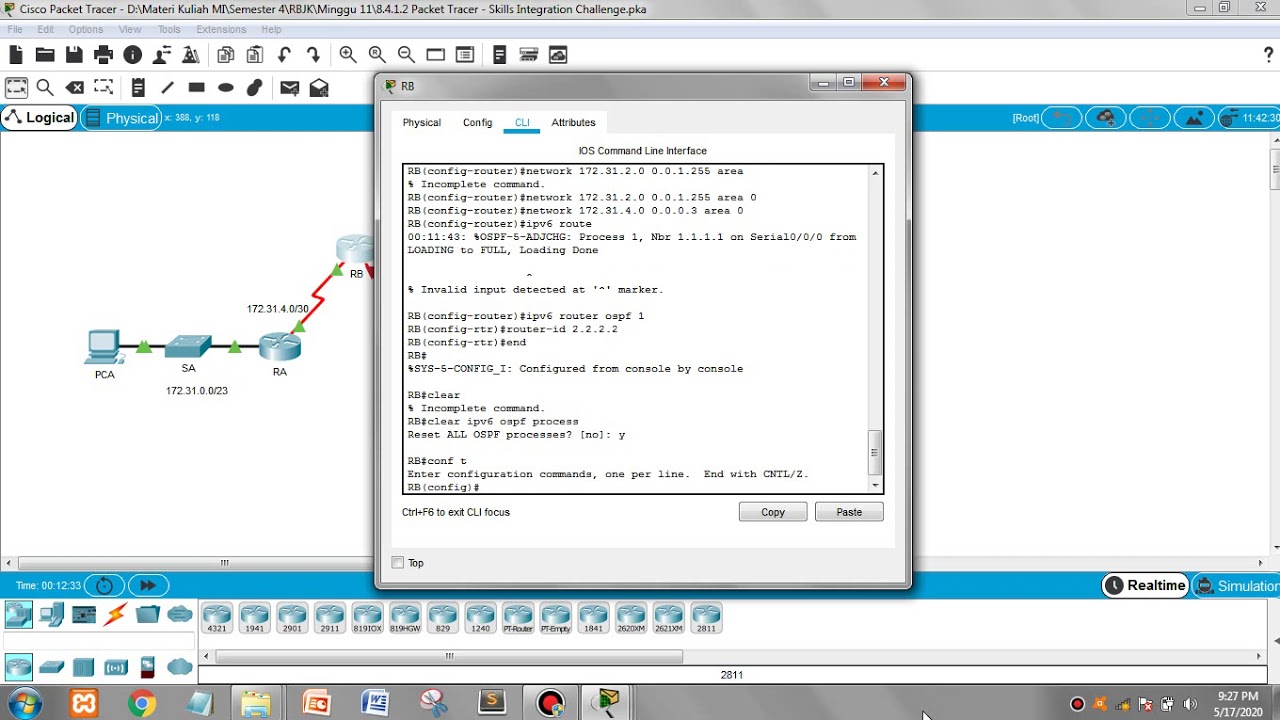Click the Paste button

click(x=849, y=512)
